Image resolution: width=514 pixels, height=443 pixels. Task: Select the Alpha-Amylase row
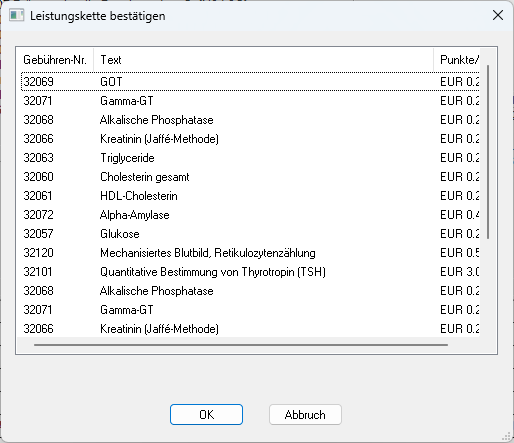point(250,215)
